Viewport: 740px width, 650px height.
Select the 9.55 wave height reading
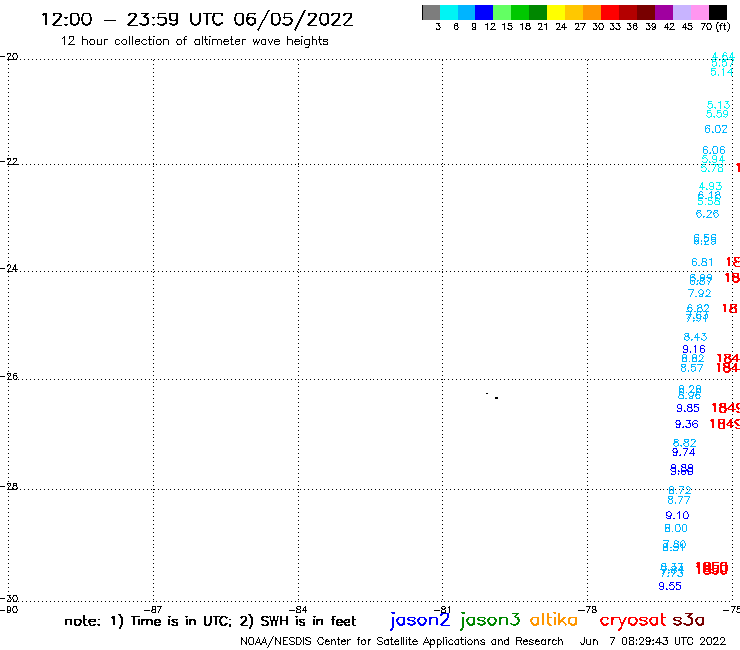[x=670, y=586]
